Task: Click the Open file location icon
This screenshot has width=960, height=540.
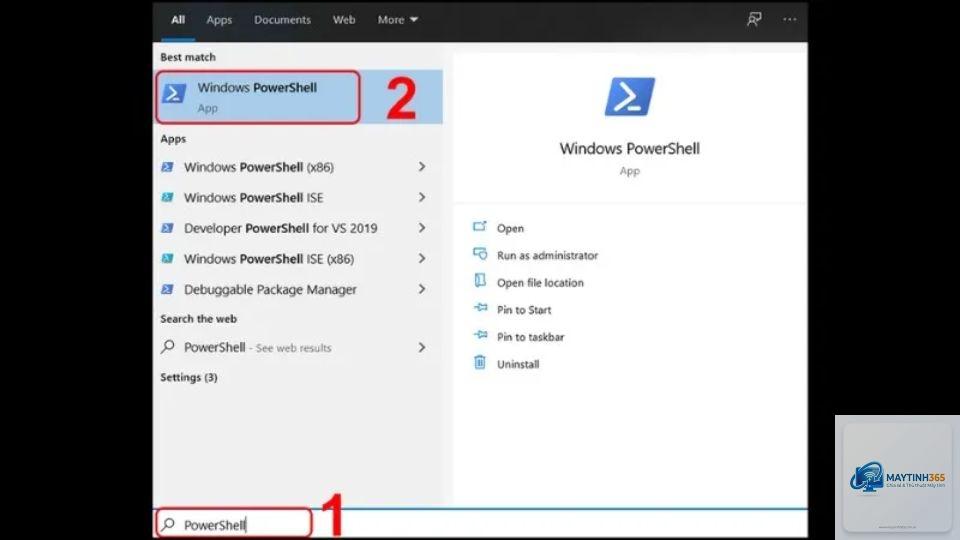Action: click(480, 280)
